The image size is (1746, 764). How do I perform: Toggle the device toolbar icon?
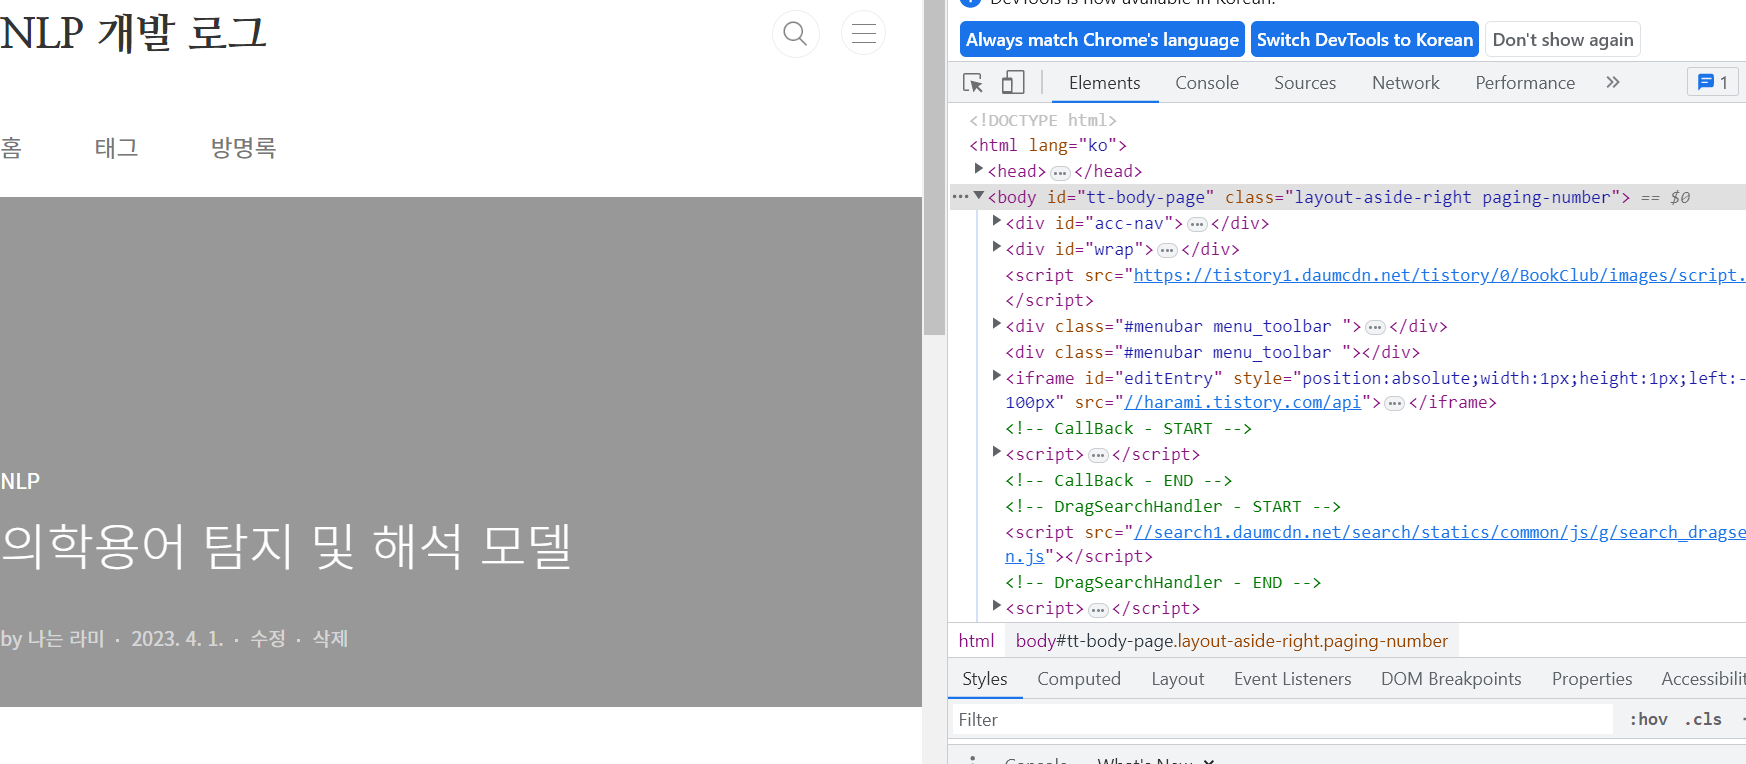pyautogui.click(x=1013, y=83)
